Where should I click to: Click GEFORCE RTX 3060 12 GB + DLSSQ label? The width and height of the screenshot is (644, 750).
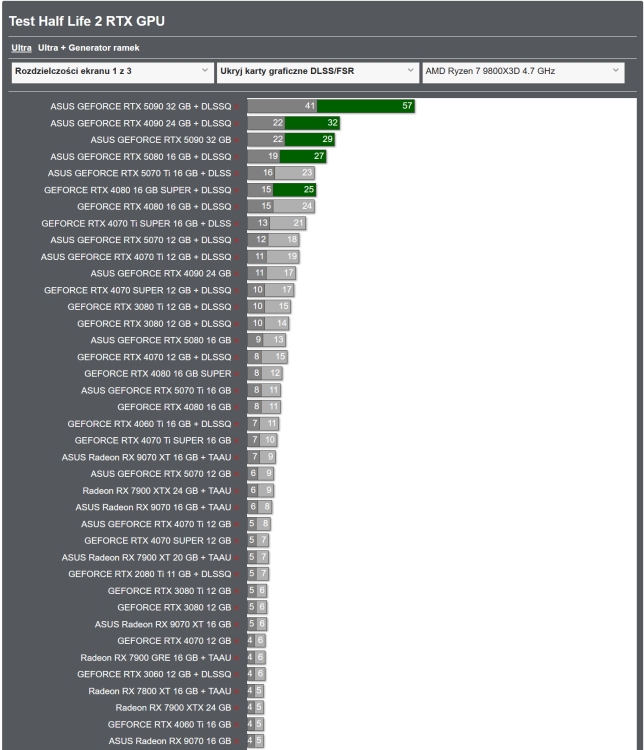[154, 674]
